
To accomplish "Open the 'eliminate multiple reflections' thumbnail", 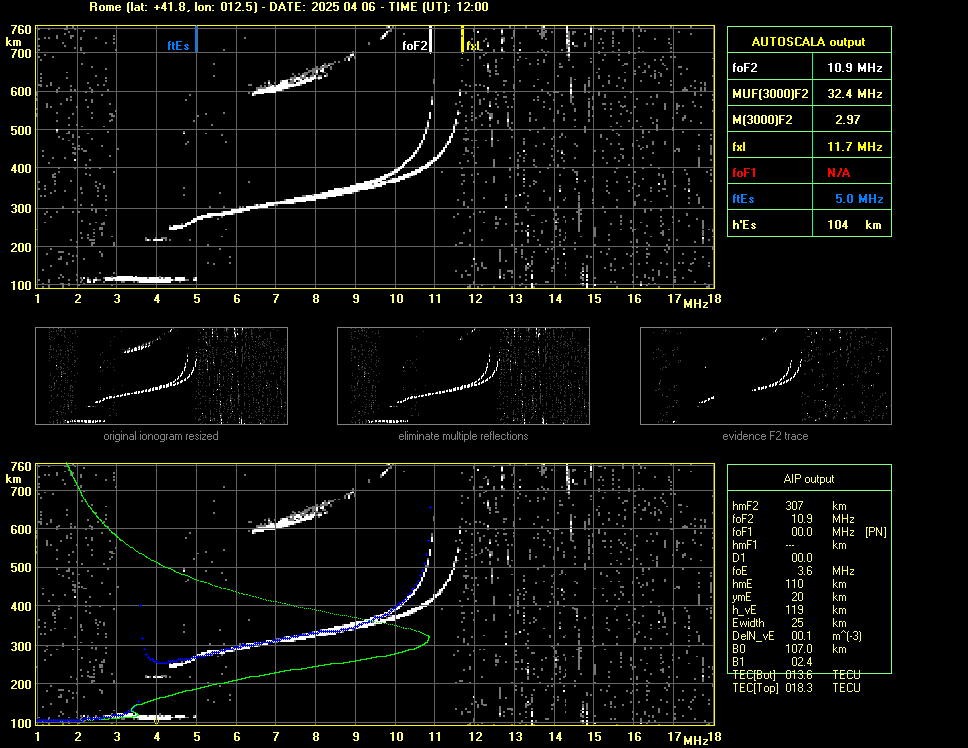I will click(463, 376).
